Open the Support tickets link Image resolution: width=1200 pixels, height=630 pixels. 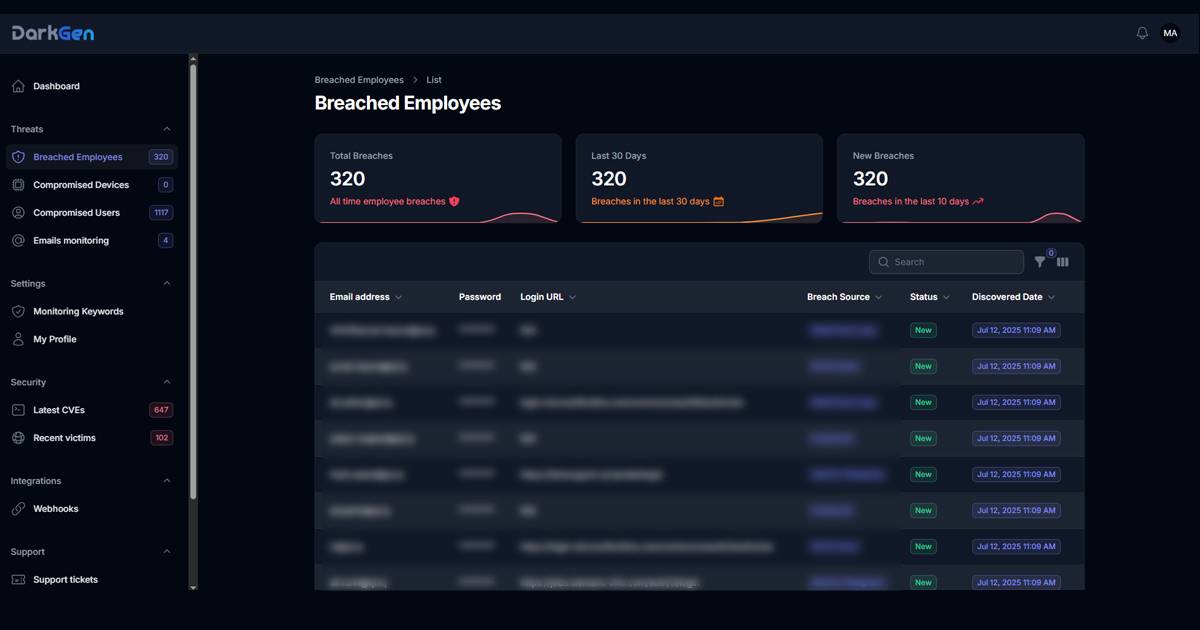point(65,580)
